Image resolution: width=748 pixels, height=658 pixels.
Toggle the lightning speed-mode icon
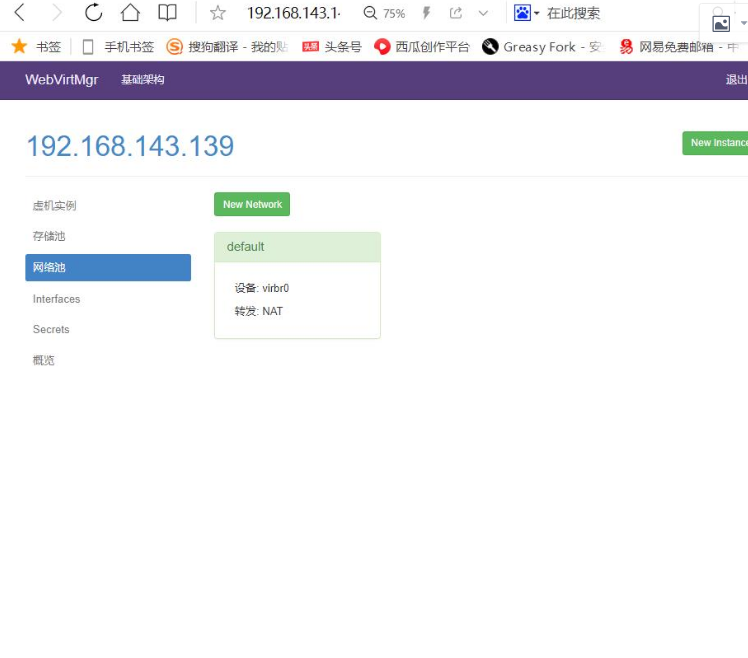click(426, 13)
